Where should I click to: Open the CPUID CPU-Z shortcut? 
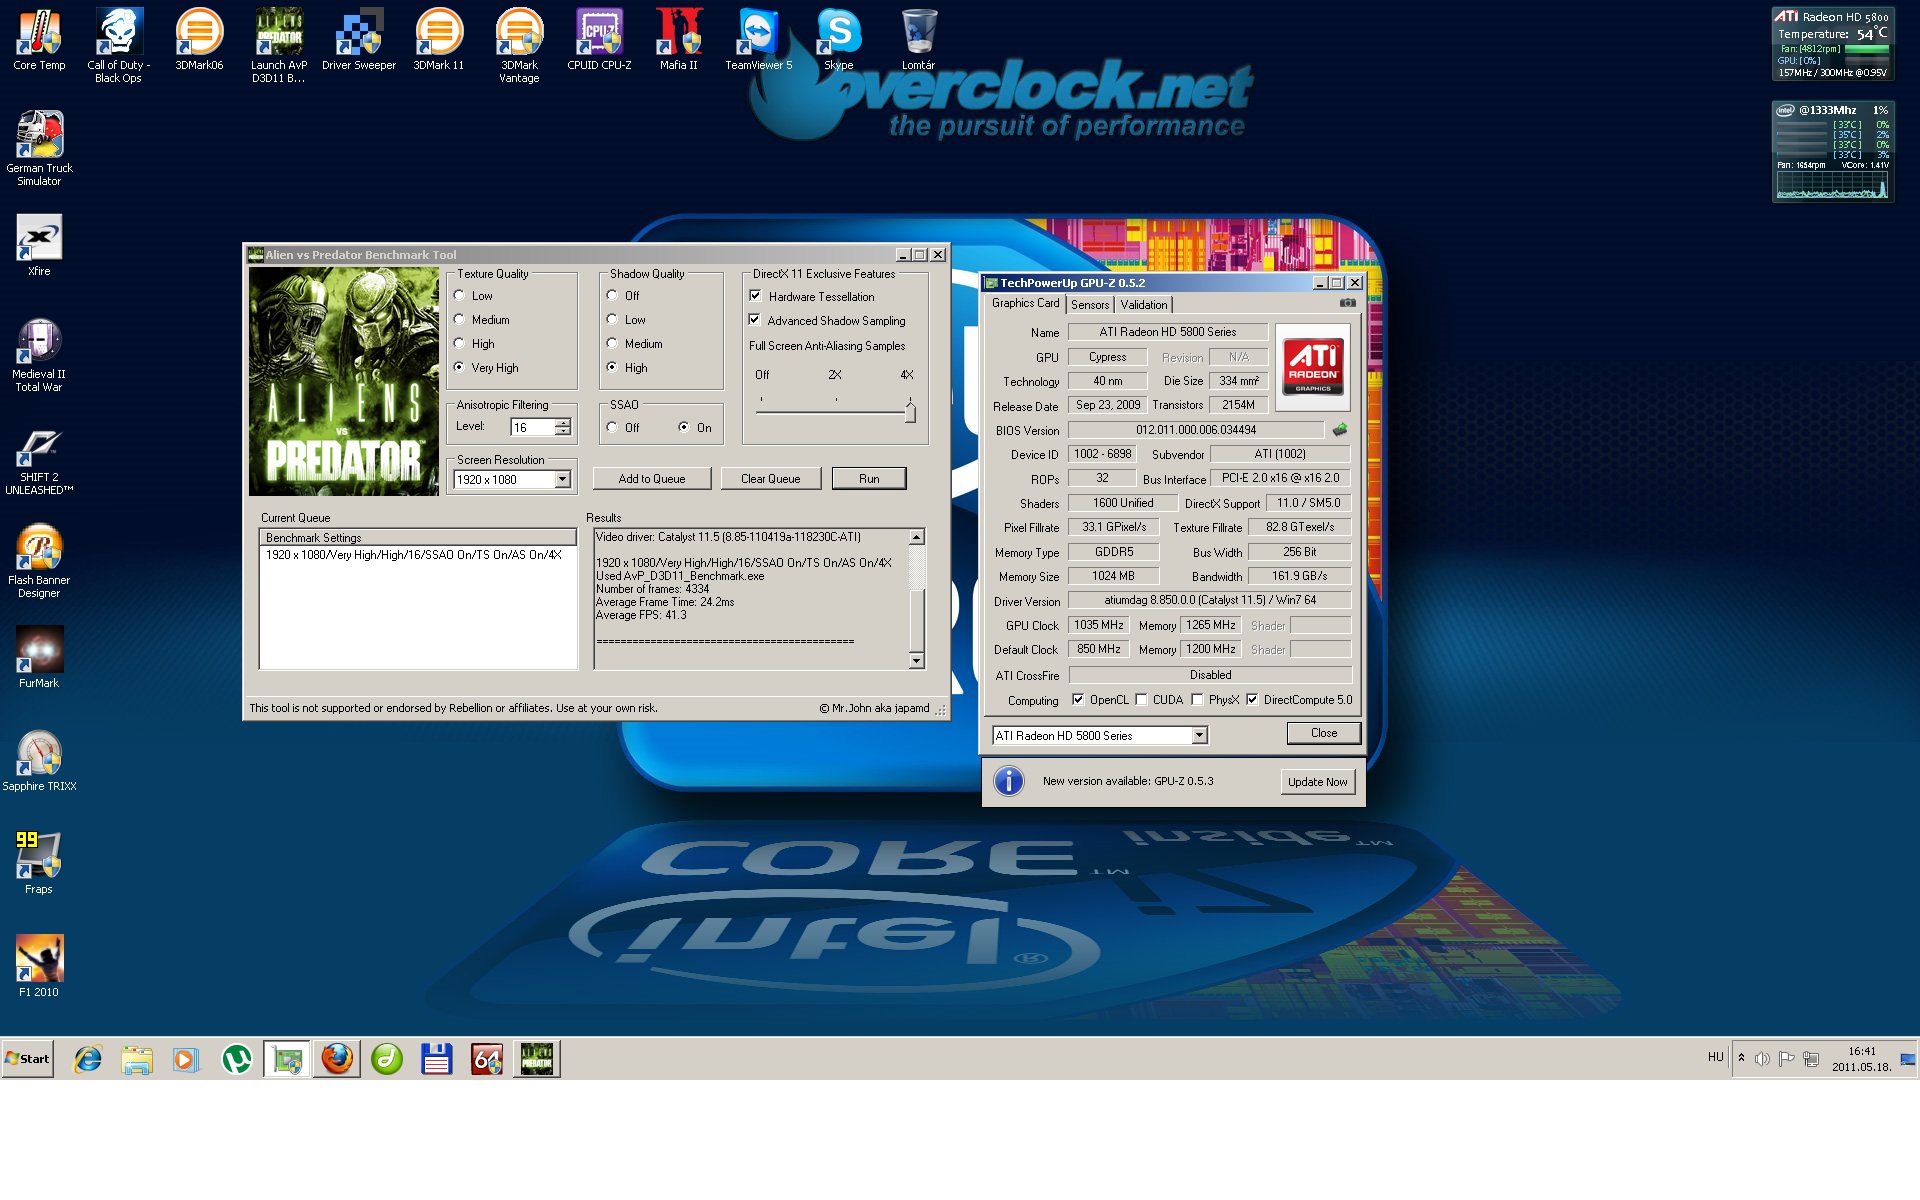pyautogui.click(x=599, y=40)
